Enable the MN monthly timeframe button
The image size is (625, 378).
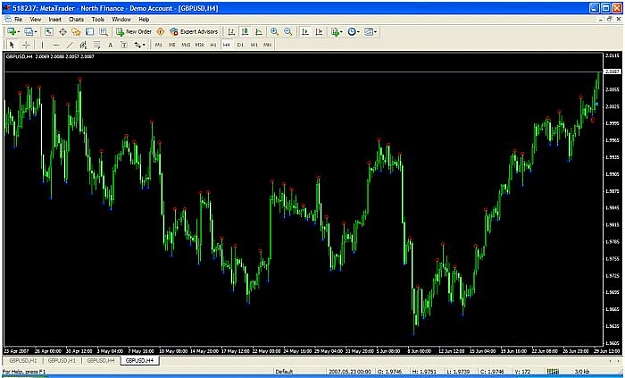267,45
